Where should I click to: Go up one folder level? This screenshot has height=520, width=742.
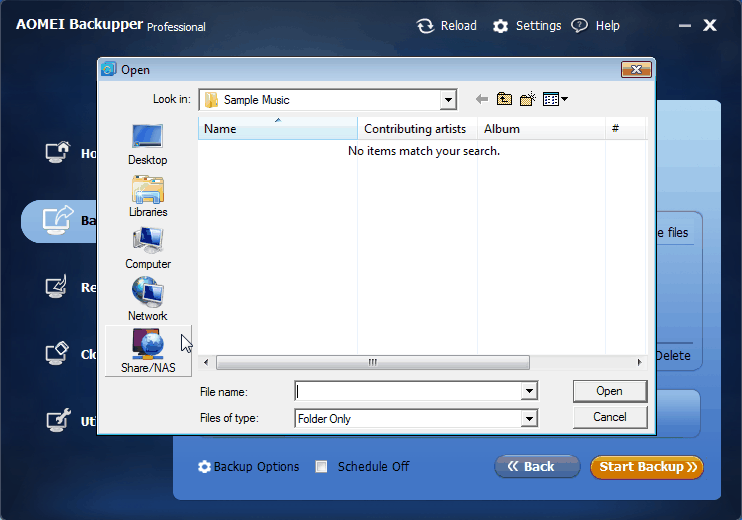tap(504, 99)
